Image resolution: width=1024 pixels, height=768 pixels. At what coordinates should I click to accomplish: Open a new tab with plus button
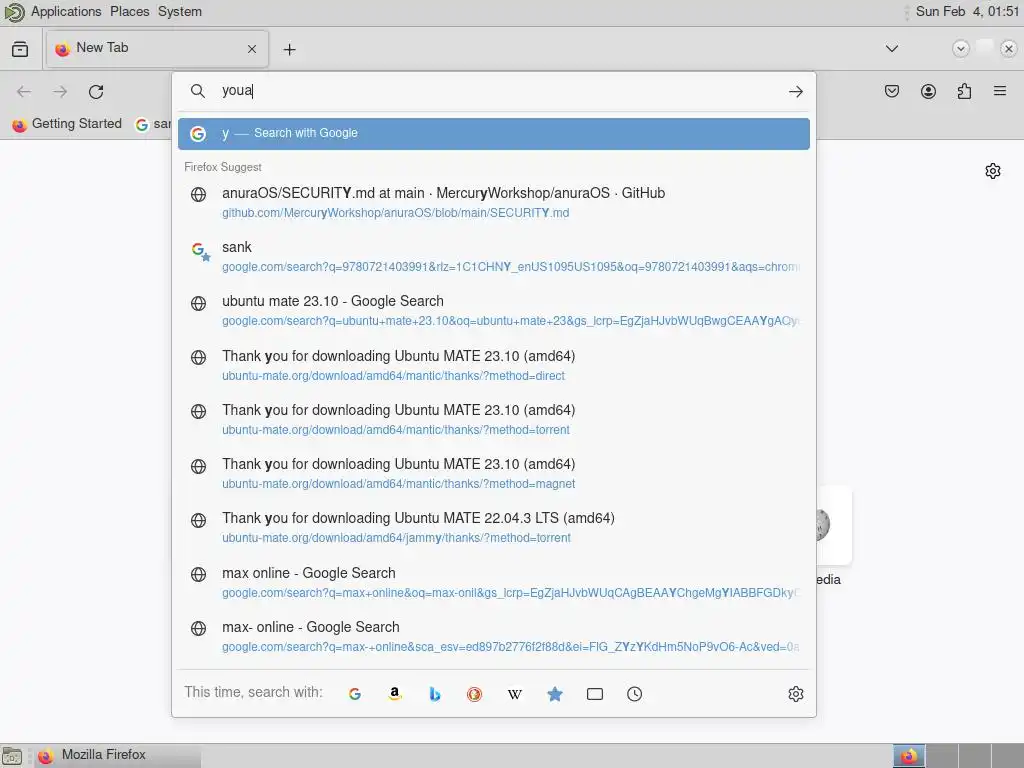coord(289,49)
